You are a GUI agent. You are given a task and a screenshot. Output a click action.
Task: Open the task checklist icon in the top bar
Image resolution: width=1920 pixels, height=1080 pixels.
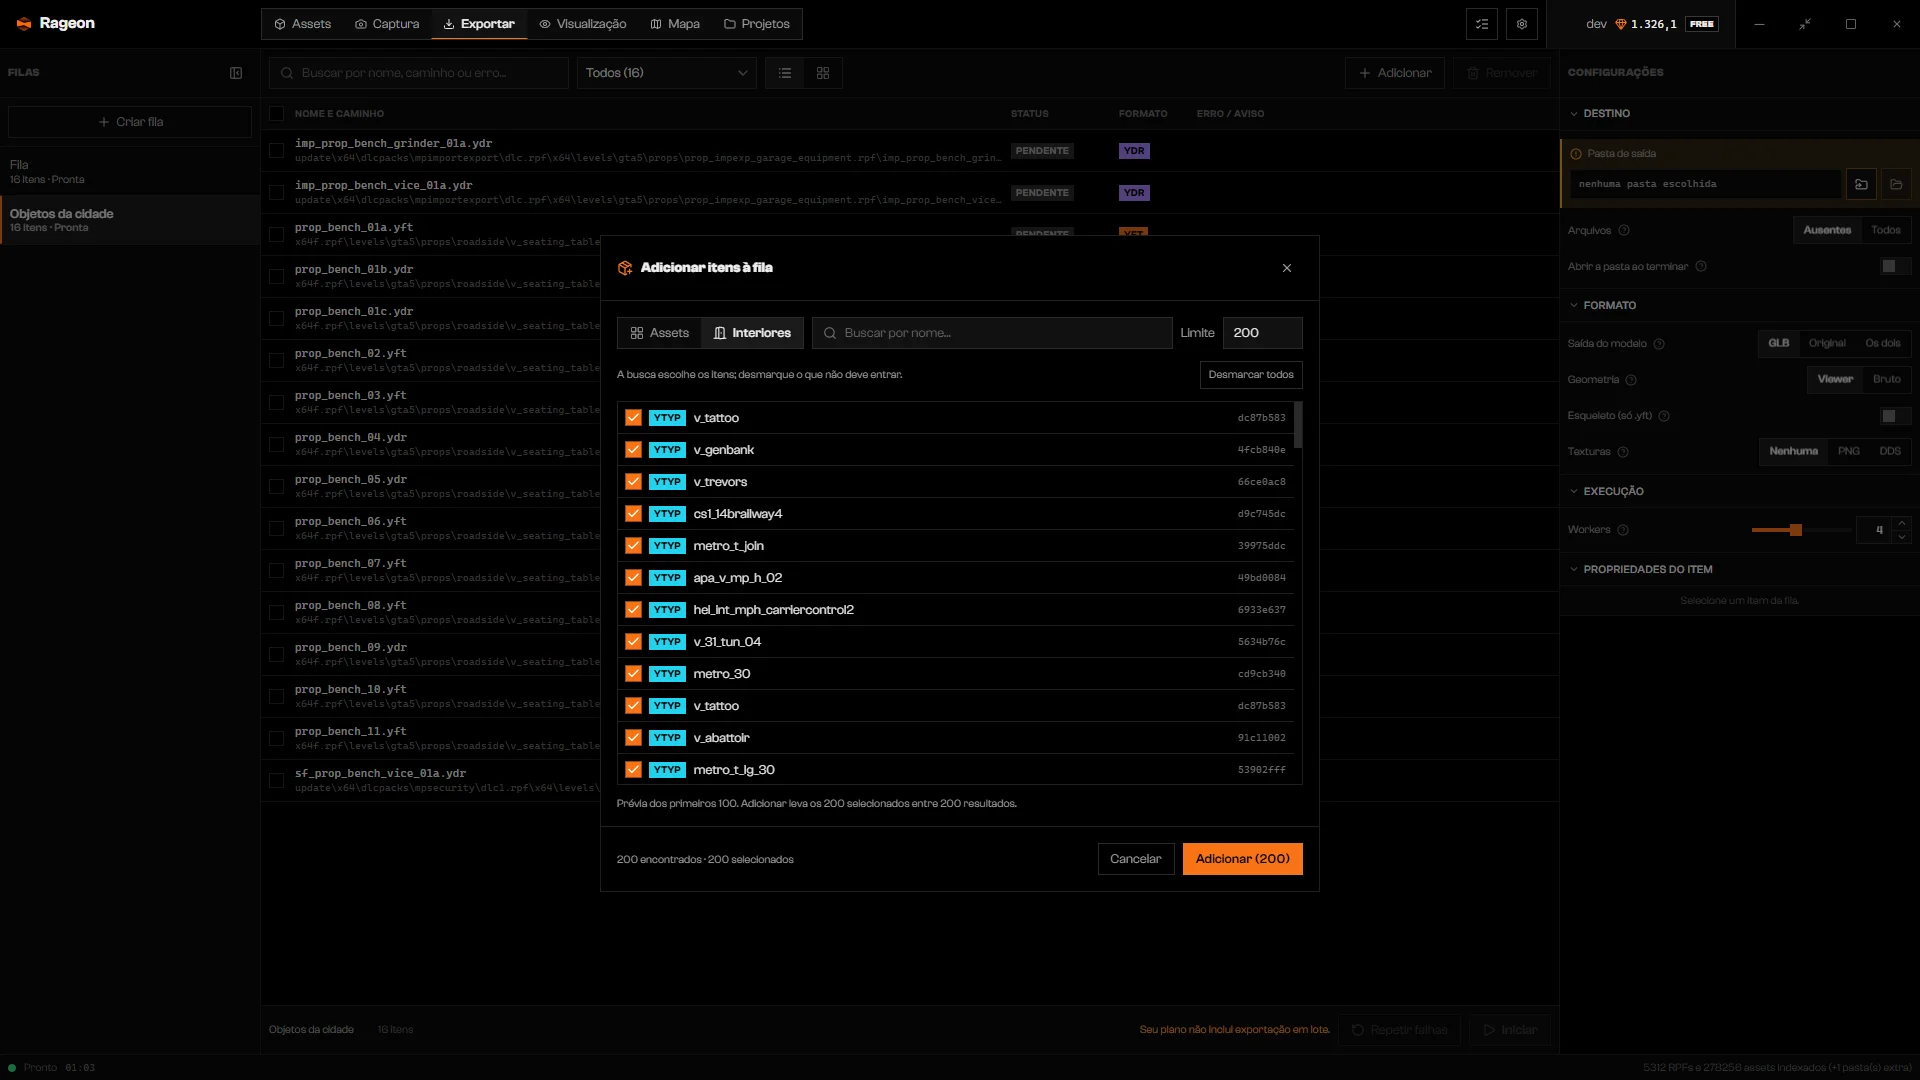click(1482, 24)
